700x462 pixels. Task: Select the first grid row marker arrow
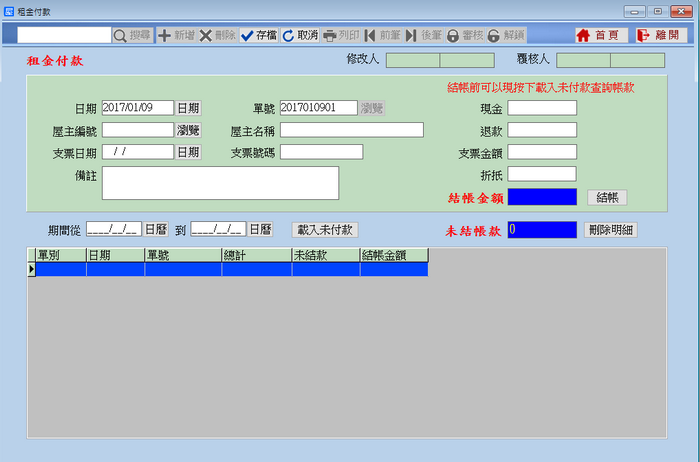(x=31, y=269)
